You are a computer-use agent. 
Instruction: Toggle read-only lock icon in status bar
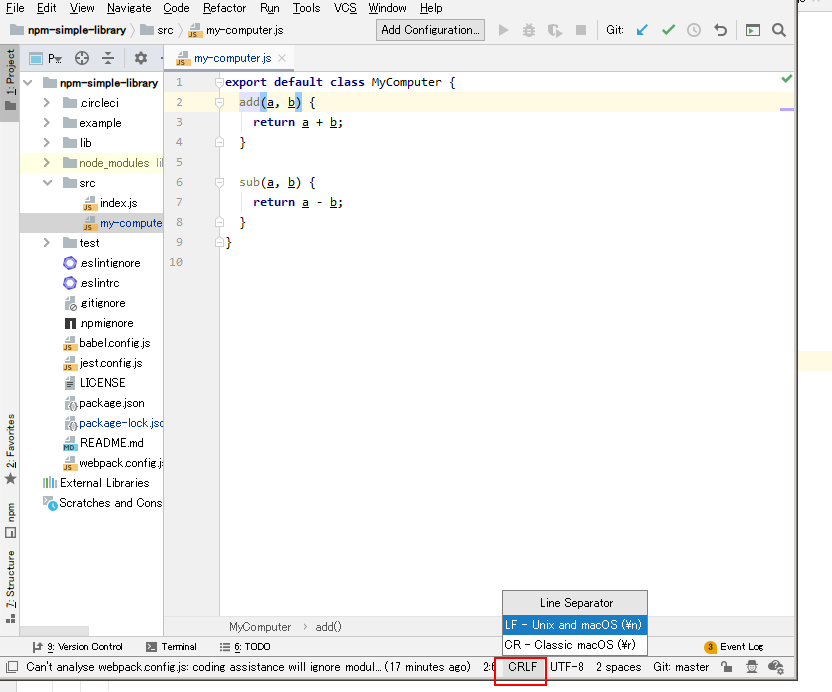point(726,667)
